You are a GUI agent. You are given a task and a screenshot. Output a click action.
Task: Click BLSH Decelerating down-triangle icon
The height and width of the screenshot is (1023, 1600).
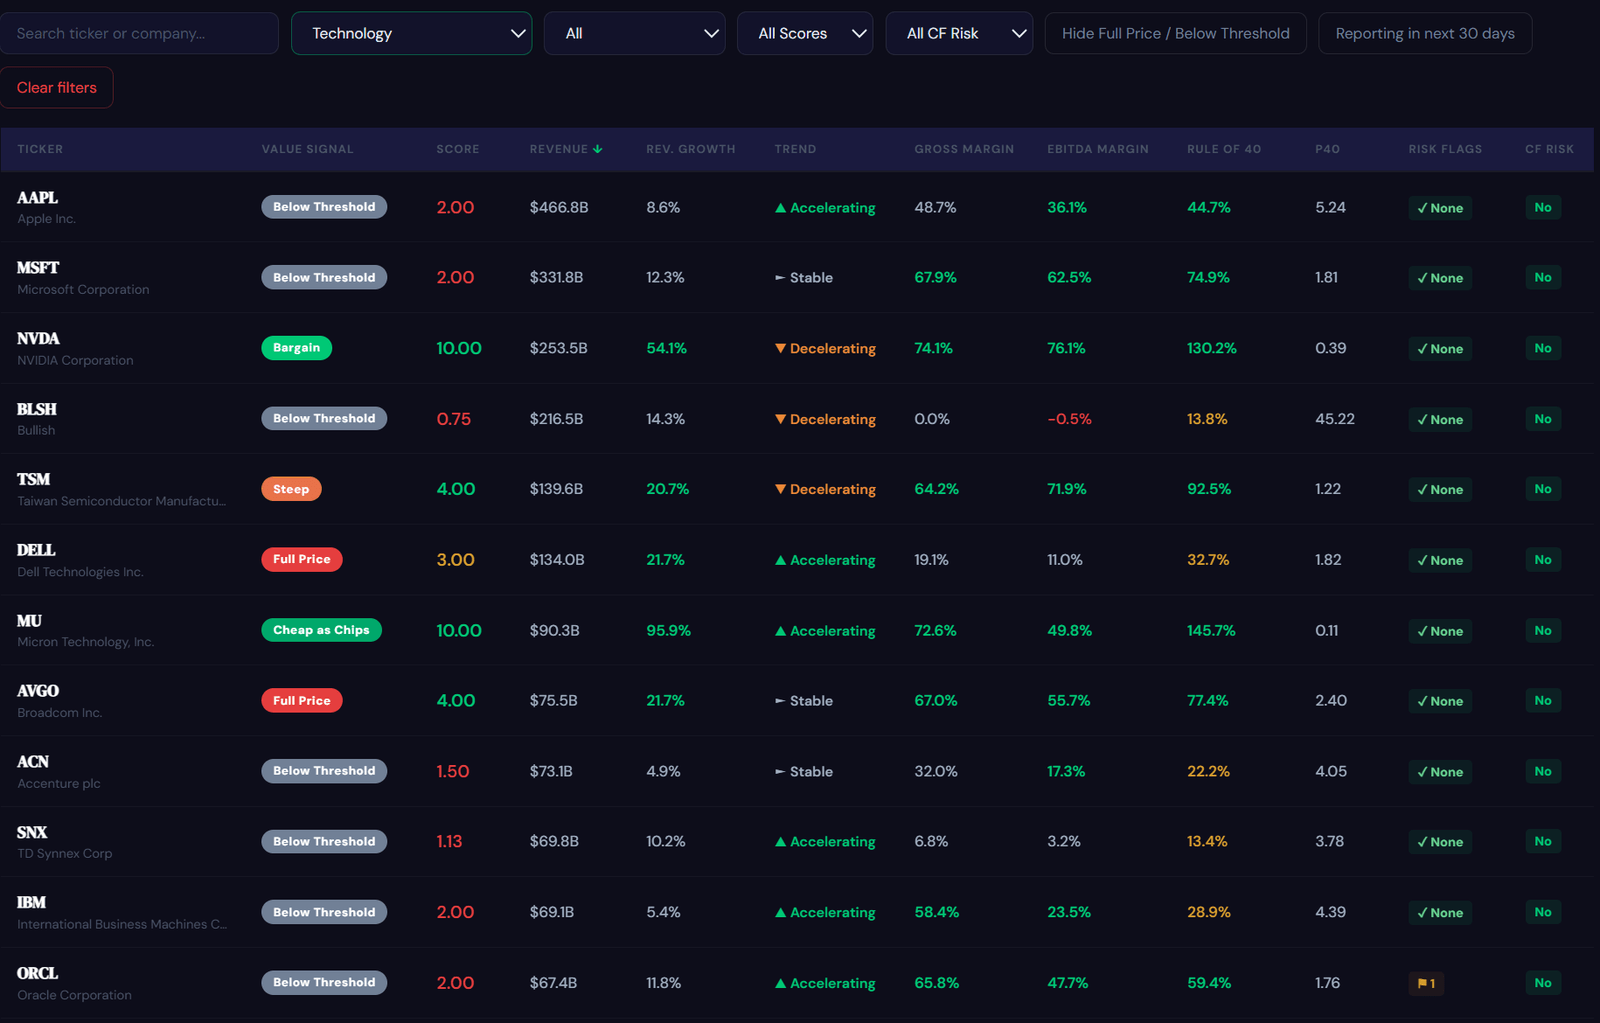click(780, 419)
